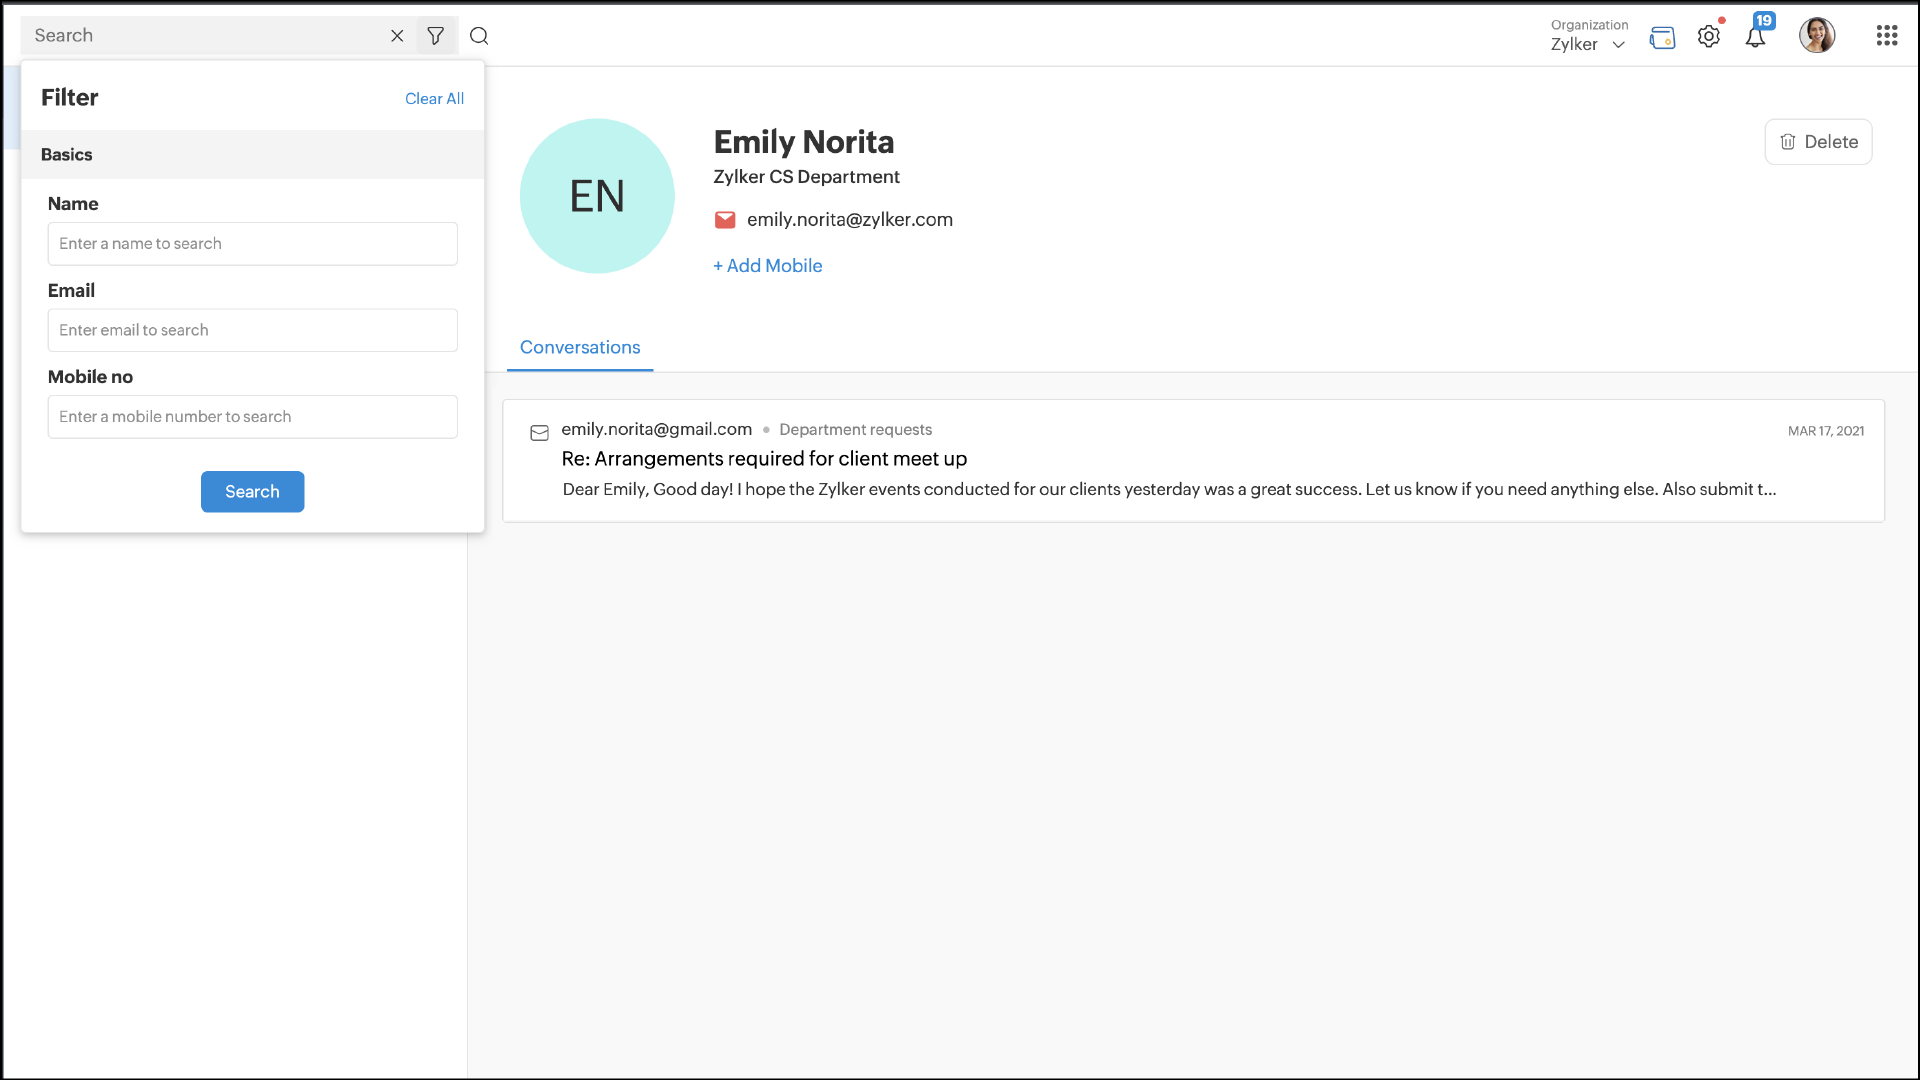Open the notifications bell
Viewport: 1920px width, 1080px height.
tap(1755, 38)
